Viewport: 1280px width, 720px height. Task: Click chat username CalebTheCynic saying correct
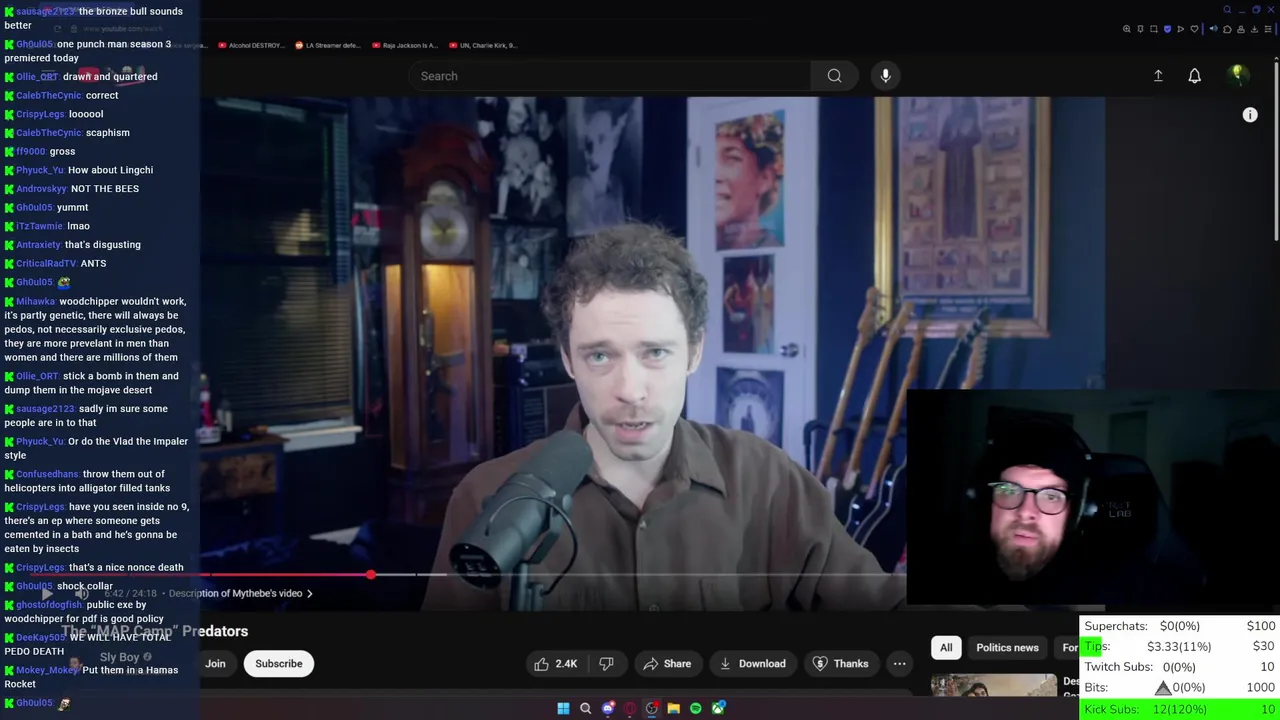[x=48, y=95]
